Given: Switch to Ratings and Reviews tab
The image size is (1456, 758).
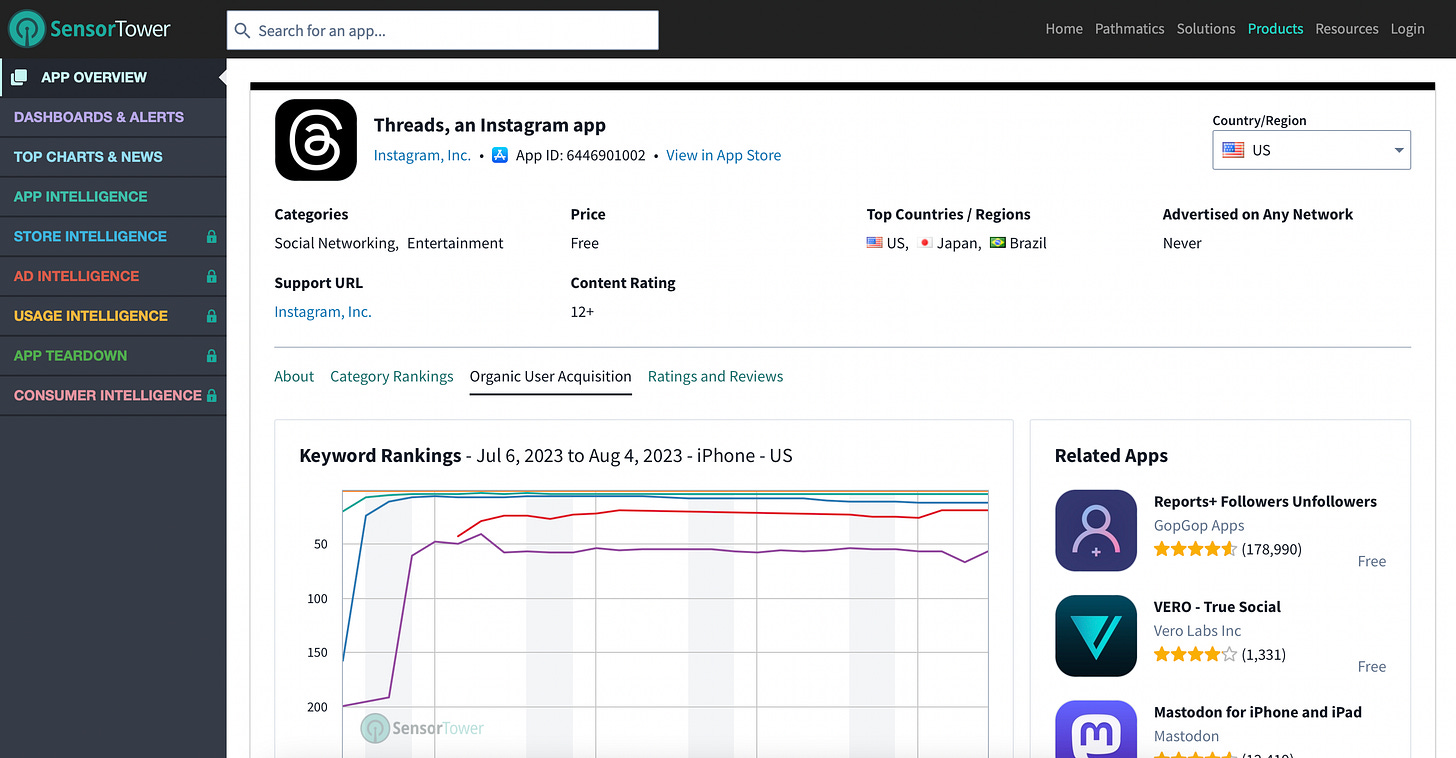Looking at the screenshot, I should [715, 376].
